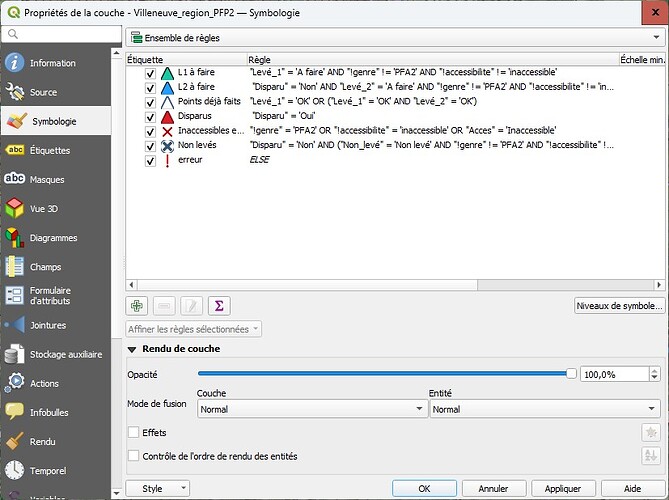
Task: Click the Aide button
Action: point(633,488)
